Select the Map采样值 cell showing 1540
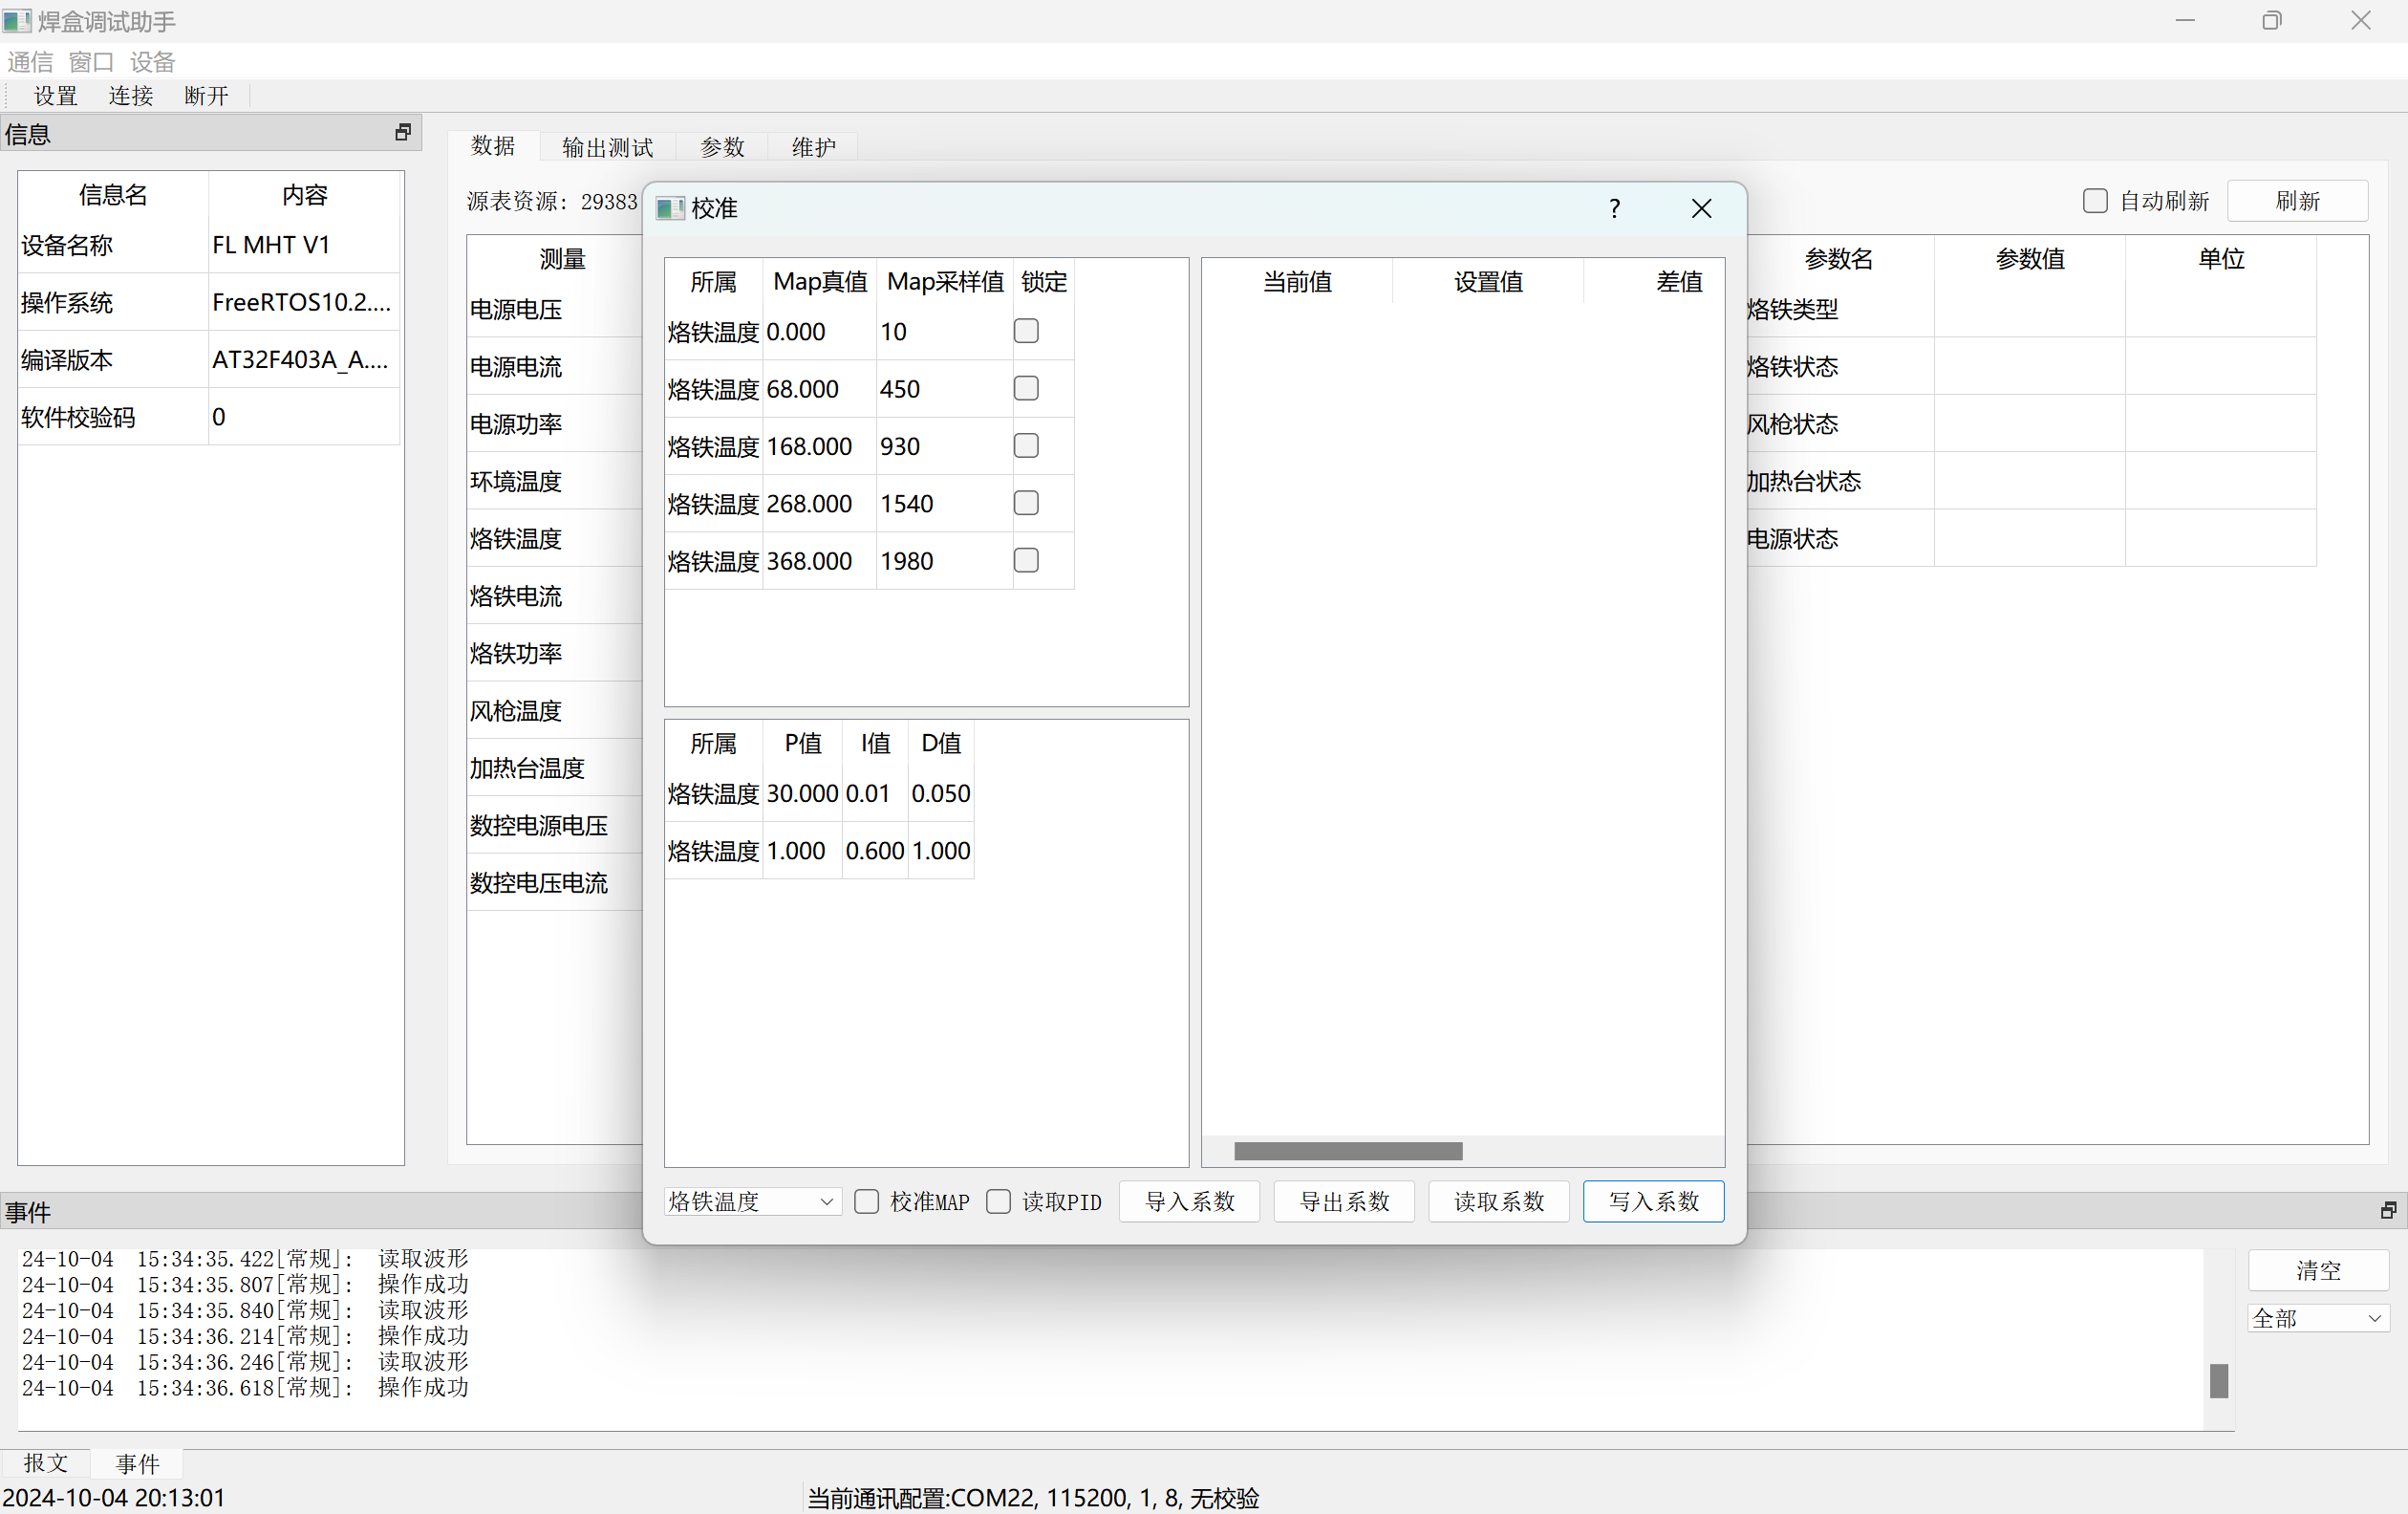This screenshot has height=1514, width=2408. point(944,503)
